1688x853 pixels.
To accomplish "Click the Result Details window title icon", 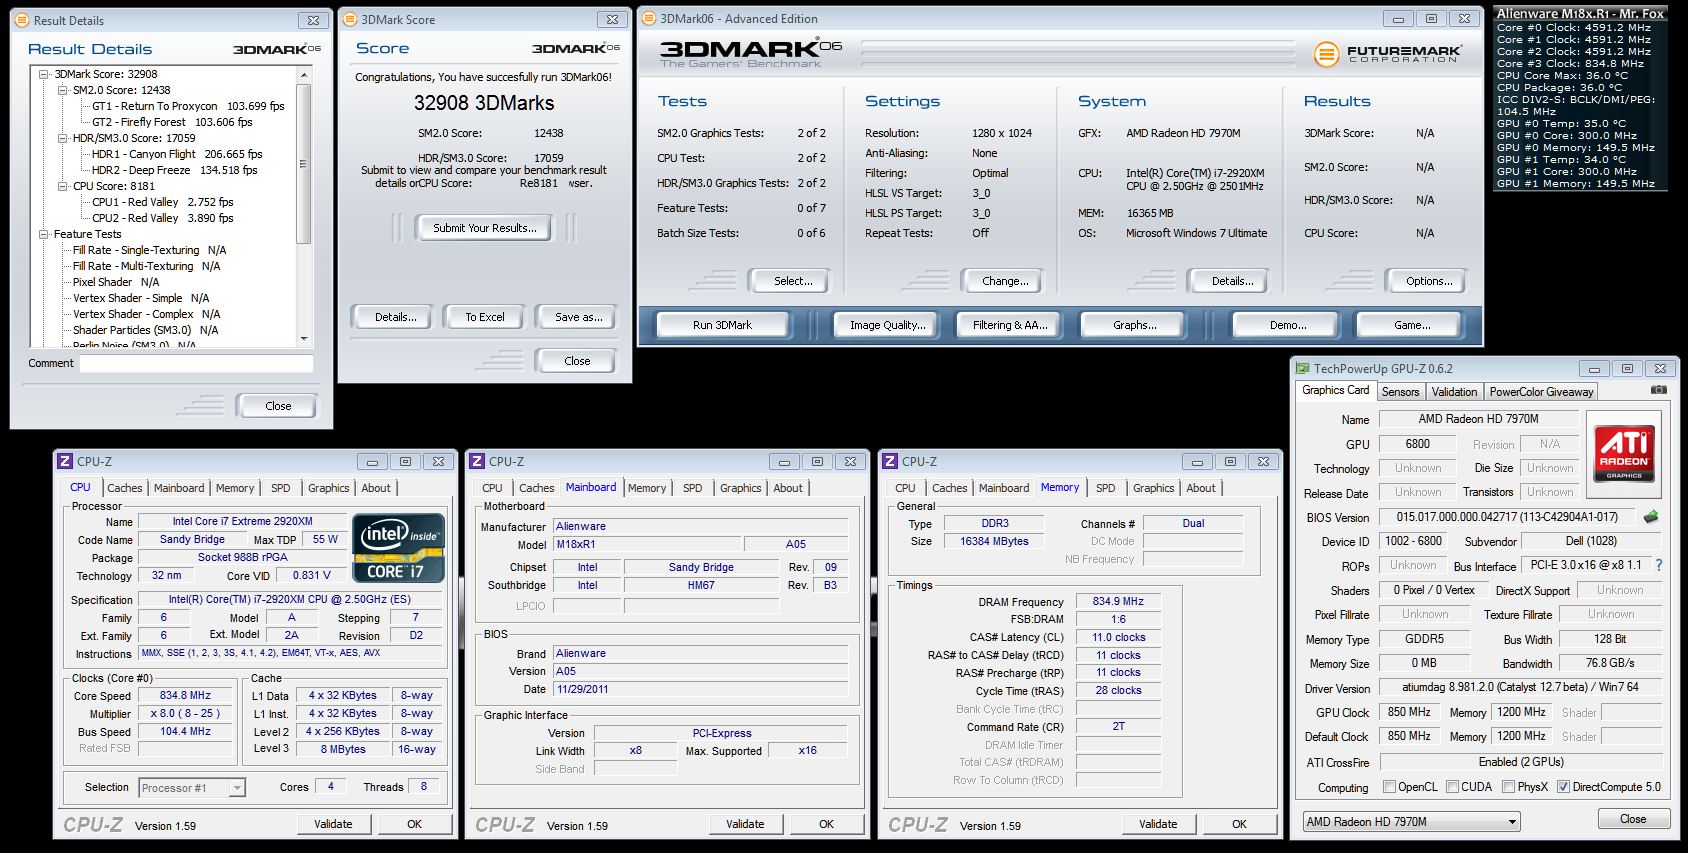I will point(22,20).
